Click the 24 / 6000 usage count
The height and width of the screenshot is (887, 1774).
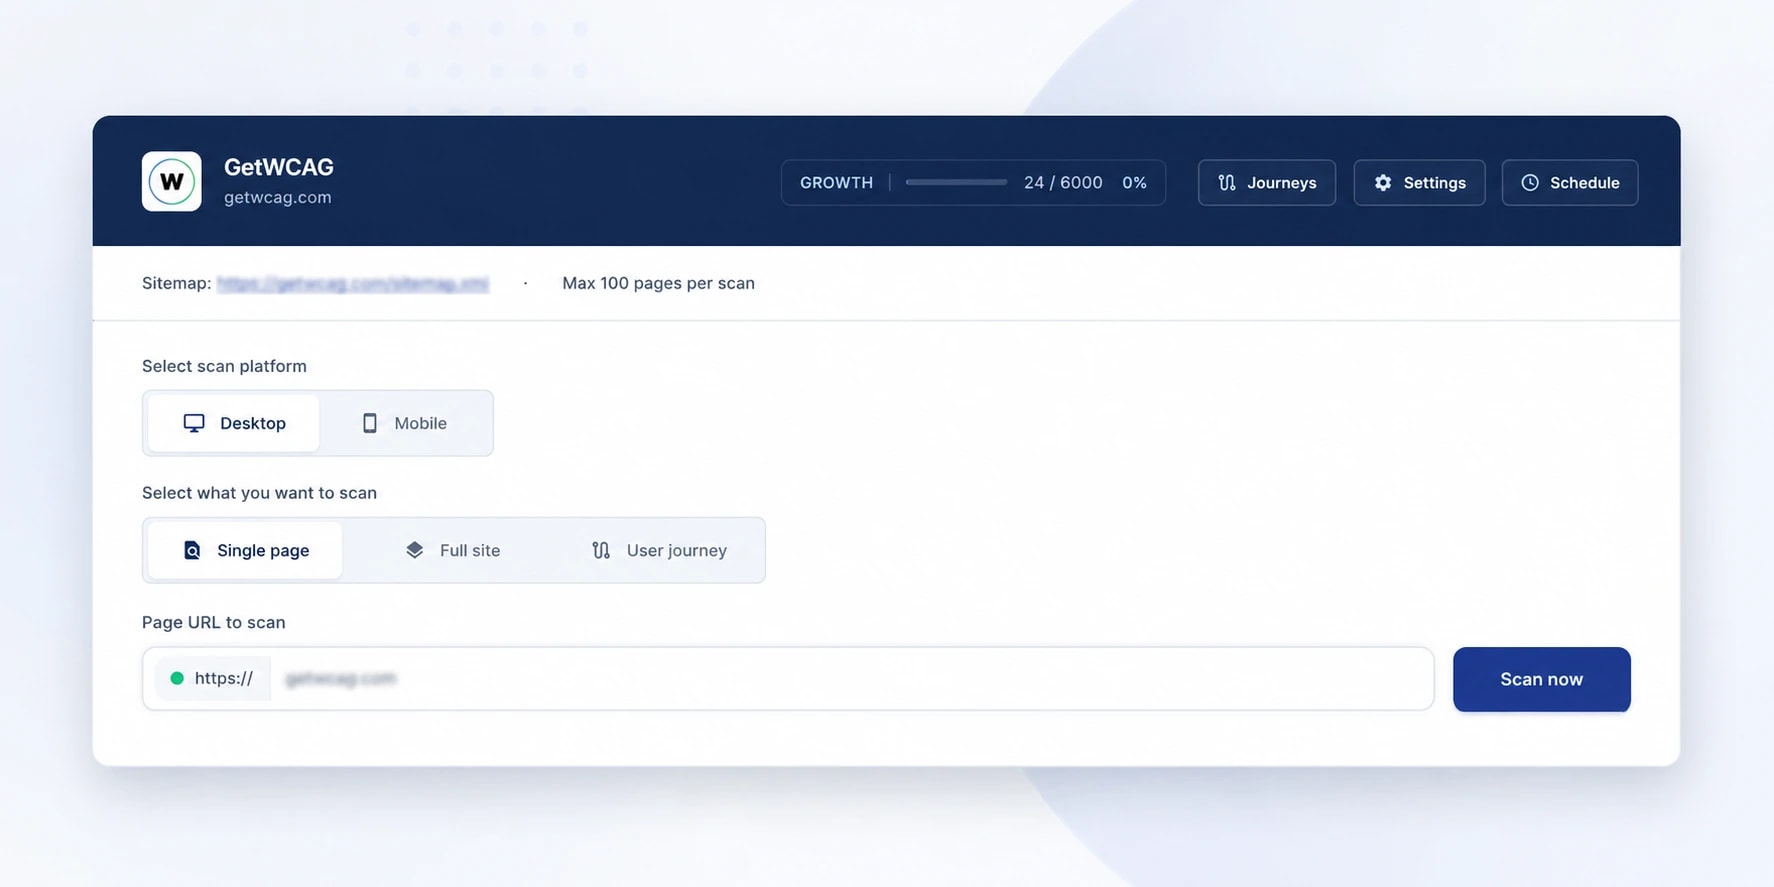[1063, 183]
